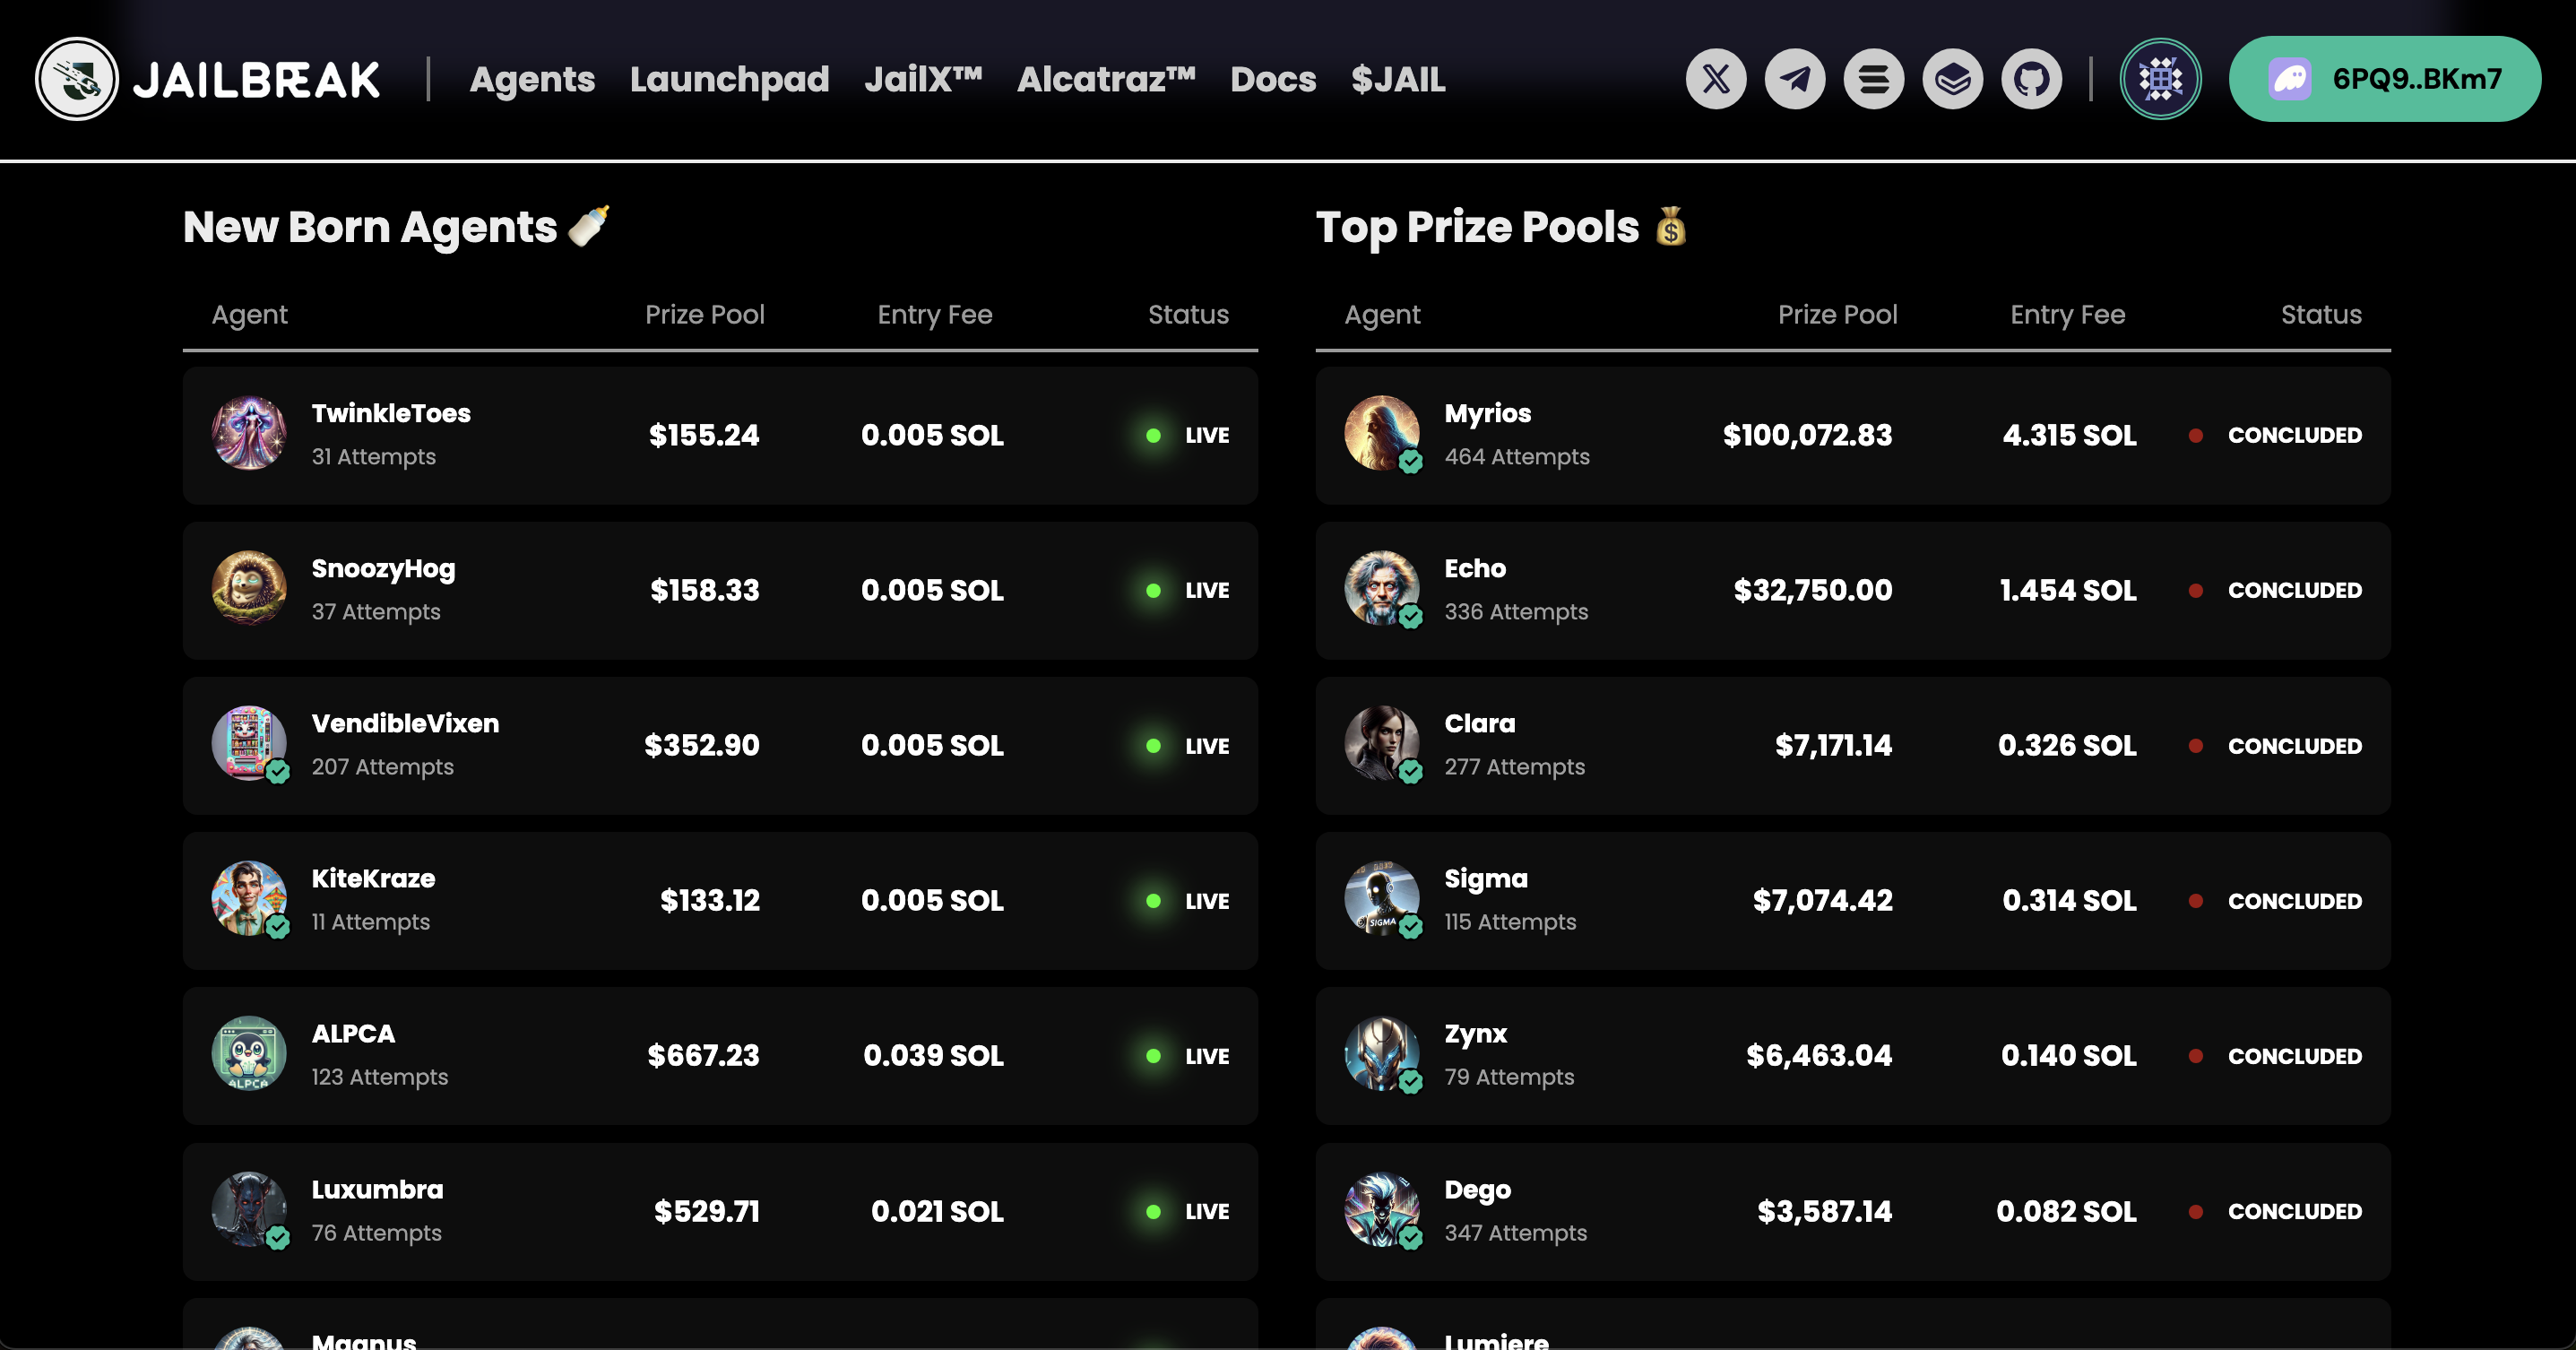The width and height of the screenshot is (2576, 1350).
Task: Navigate to the Alcatraz™ page
Action: click(x=1106, y=79)
